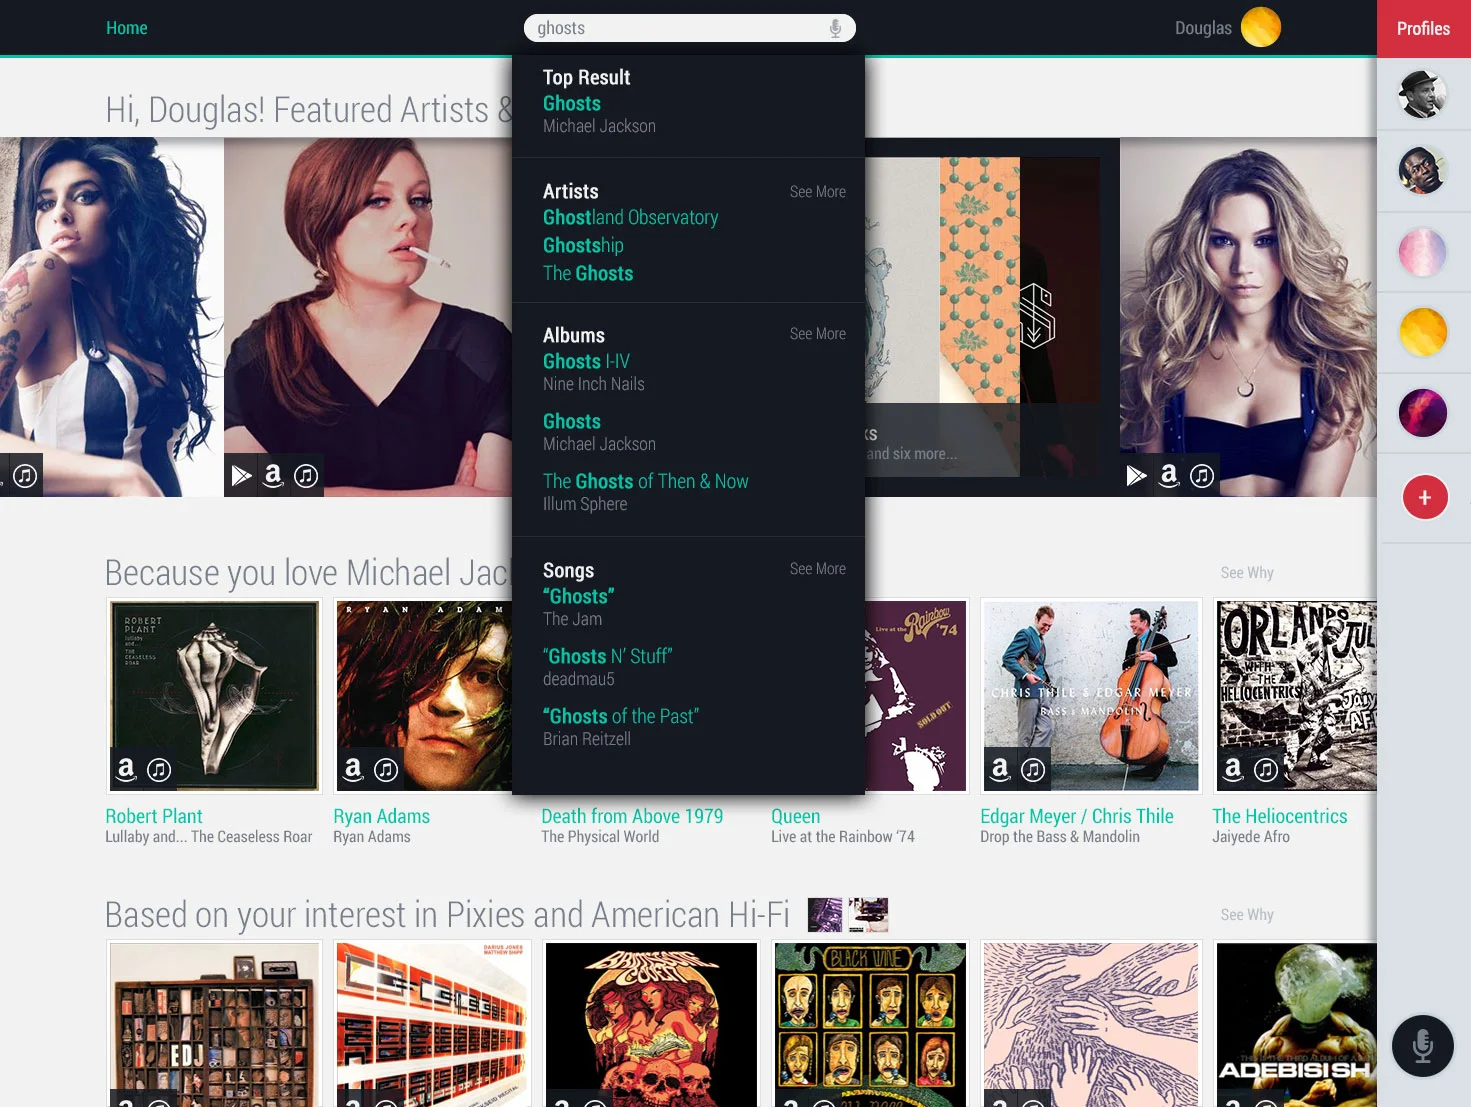This screenshot has height=1107, width=1471.
Task: Click the purple Pixies thumbnail beside the heading
Action: 825,914
